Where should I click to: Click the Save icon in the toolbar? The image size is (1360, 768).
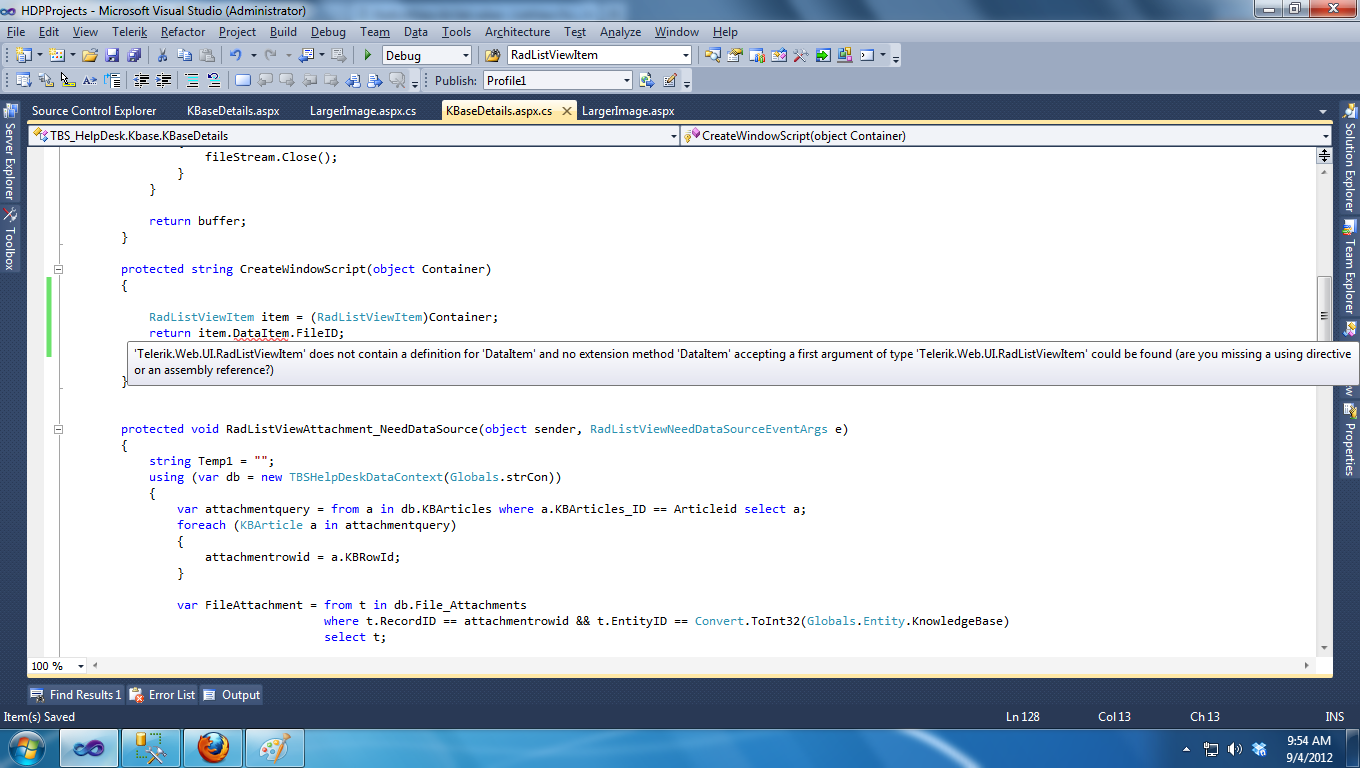[111, 56]
